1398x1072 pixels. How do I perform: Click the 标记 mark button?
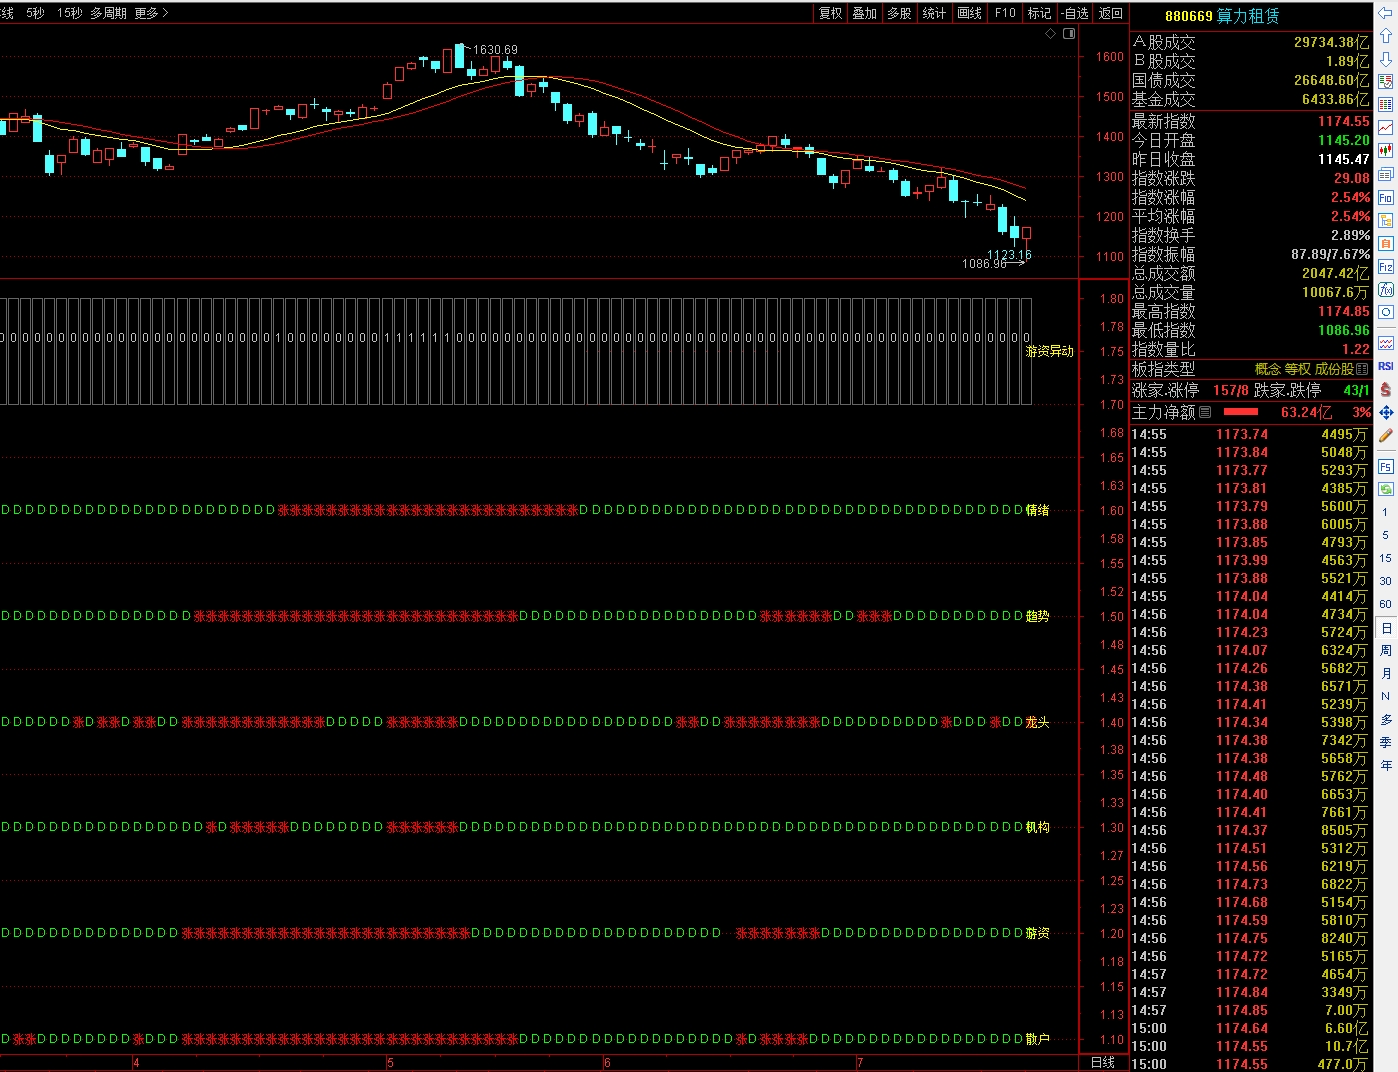[x=1039, y=13]
